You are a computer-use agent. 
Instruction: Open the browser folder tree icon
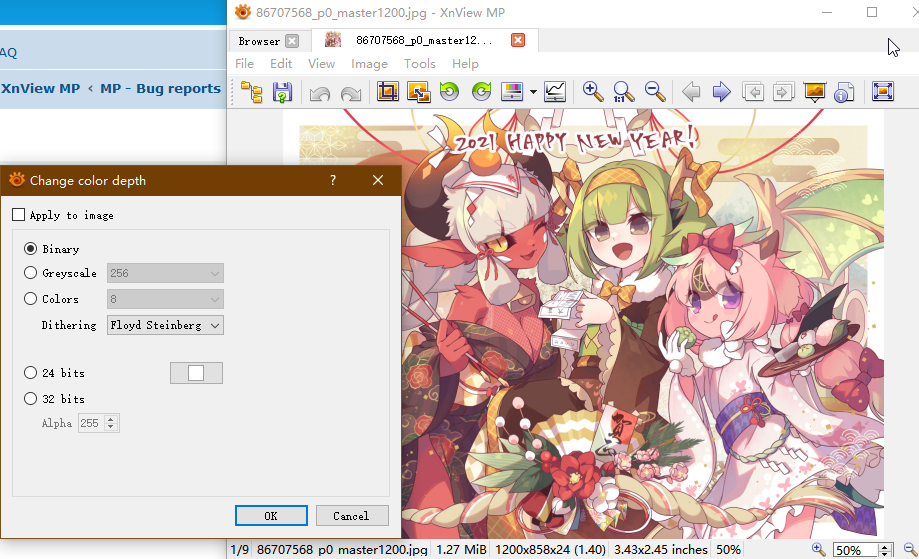pos(252,92)
